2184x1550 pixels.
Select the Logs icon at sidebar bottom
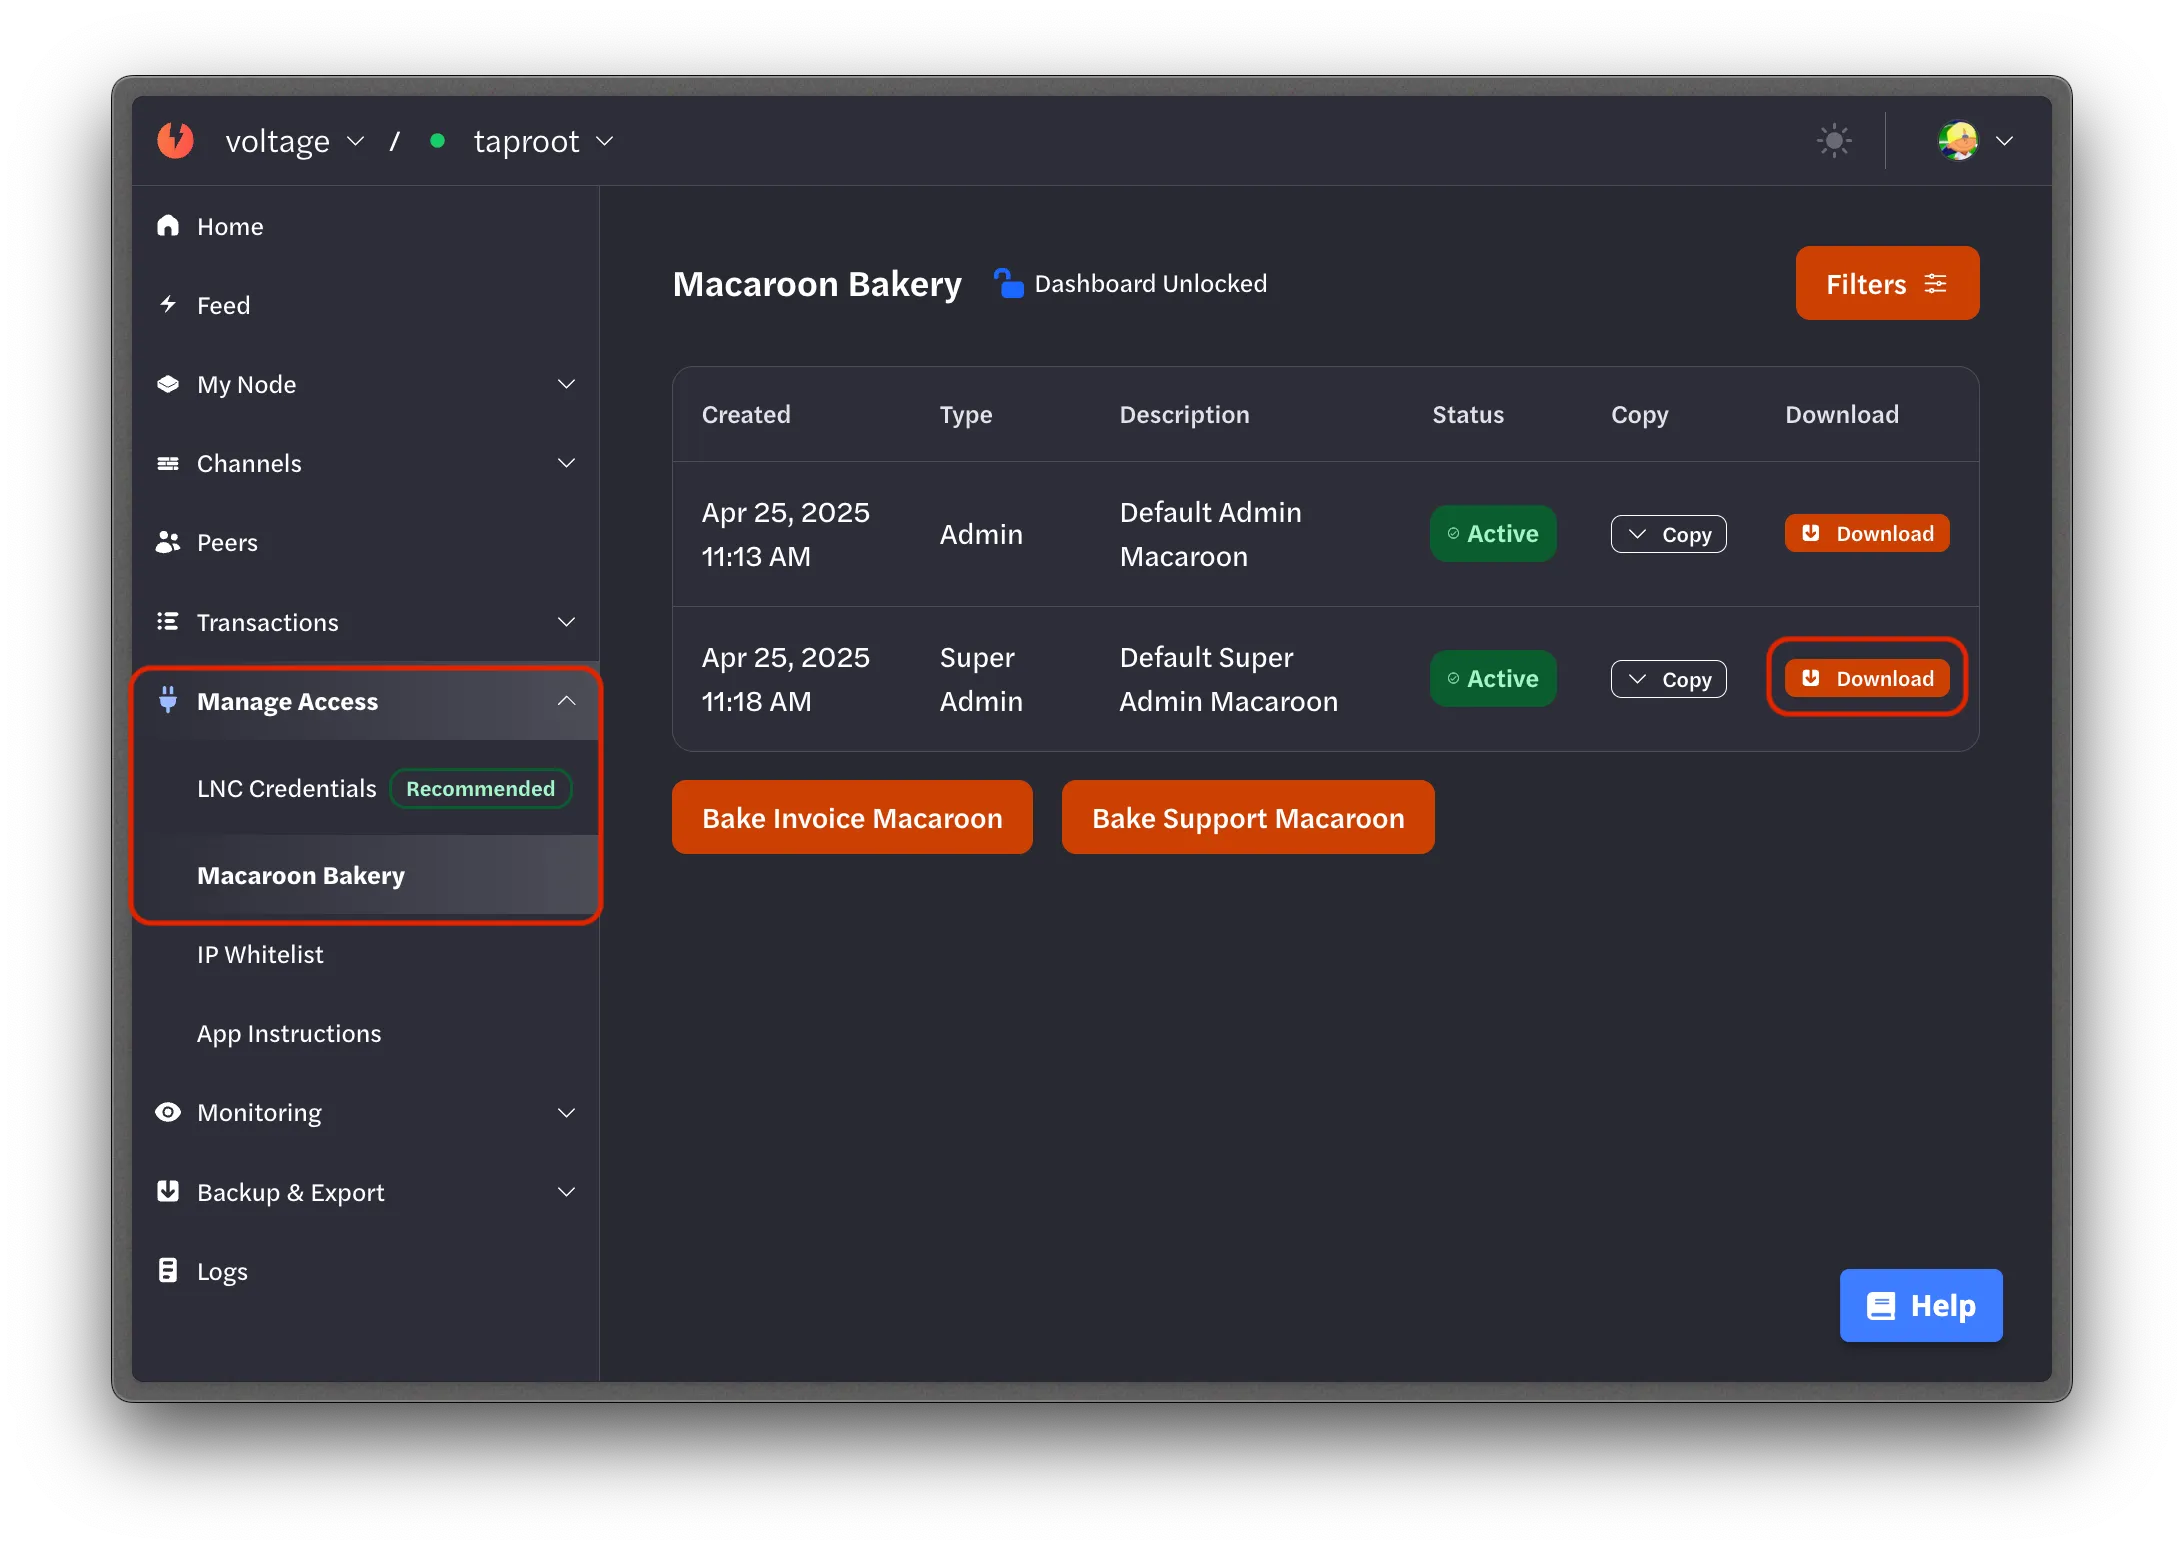coord(168,1270)
